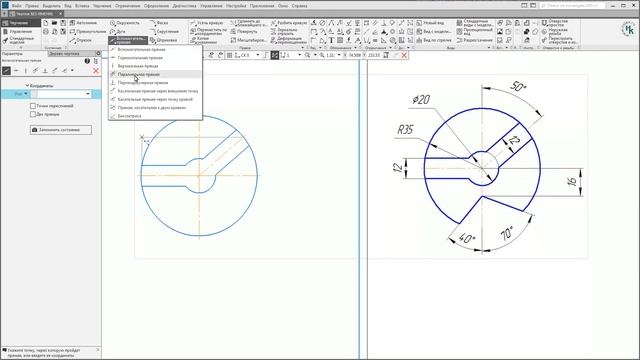Select the Окружность tool
The width and height of the screenshot is (640, 360).
pos(125,23)
